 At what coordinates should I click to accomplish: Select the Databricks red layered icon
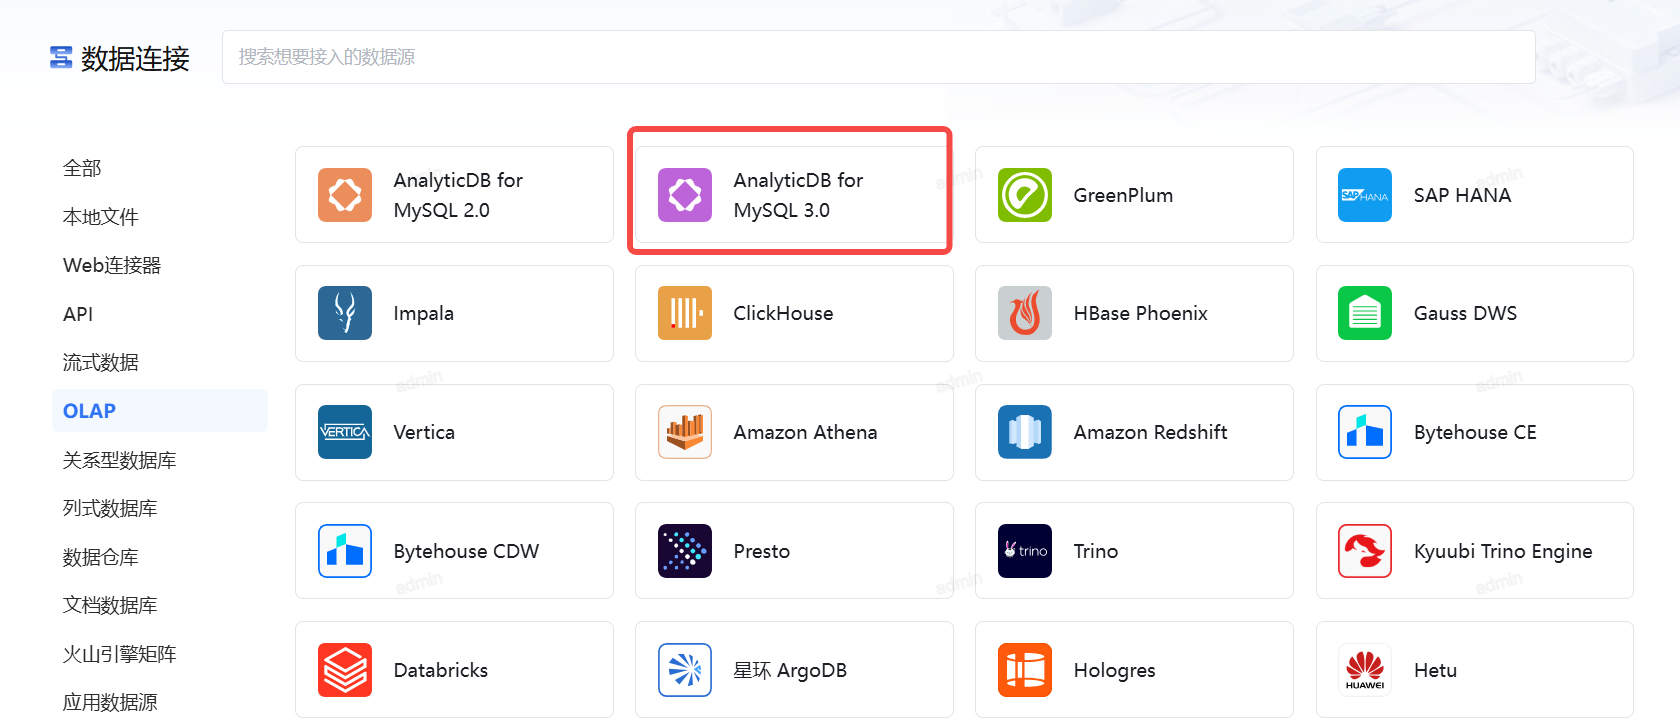point(344,669)
